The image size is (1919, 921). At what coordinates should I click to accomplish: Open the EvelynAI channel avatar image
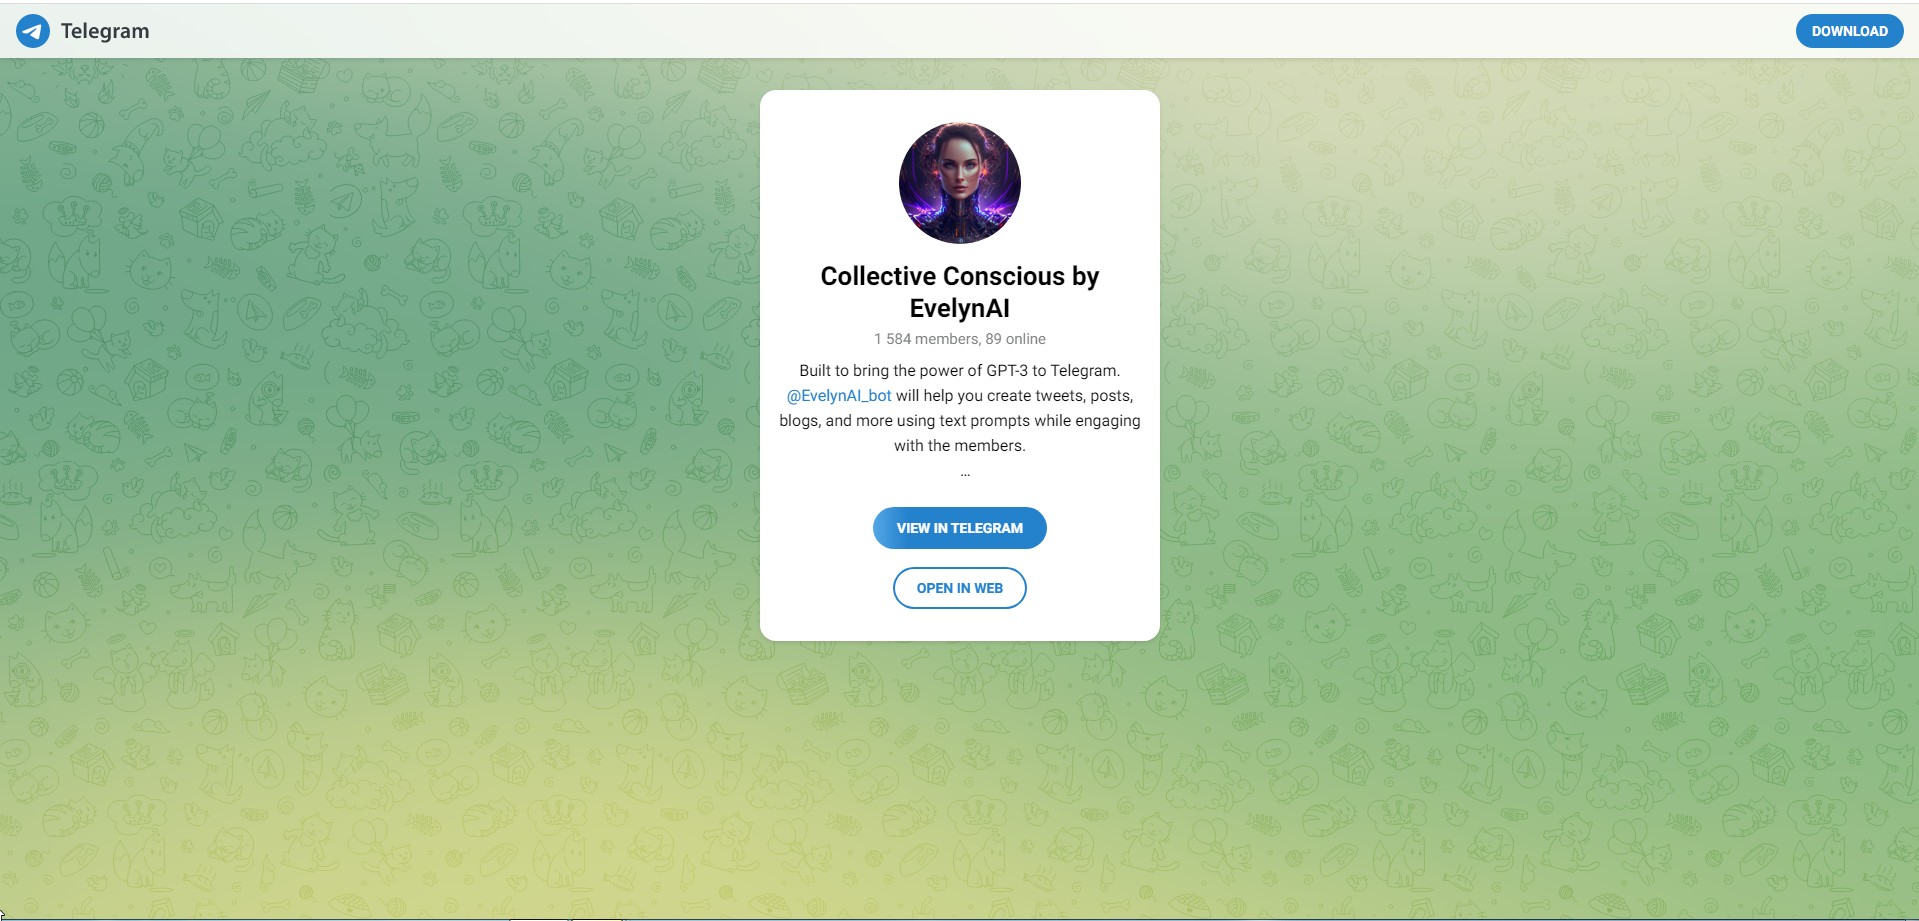(x=960, y=183)
